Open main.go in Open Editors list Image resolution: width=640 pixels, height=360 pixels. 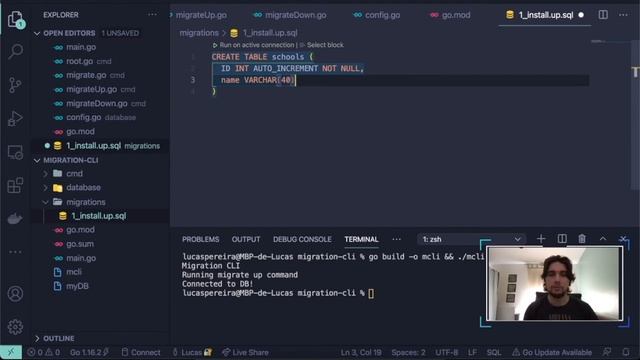tap(81, 47)
